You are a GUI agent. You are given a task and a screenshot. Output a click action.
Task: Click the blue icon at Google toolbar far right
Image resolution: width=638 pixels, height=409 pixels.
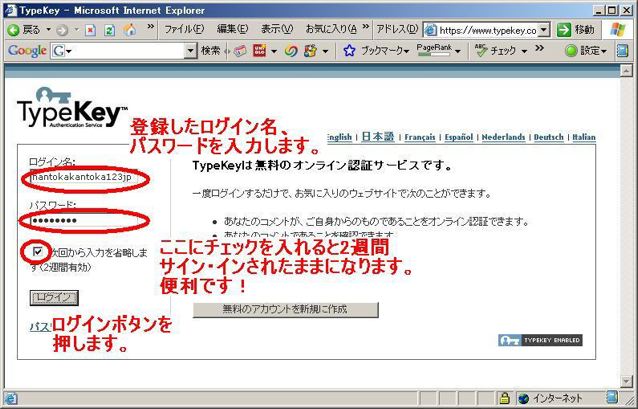coord(622,51)
